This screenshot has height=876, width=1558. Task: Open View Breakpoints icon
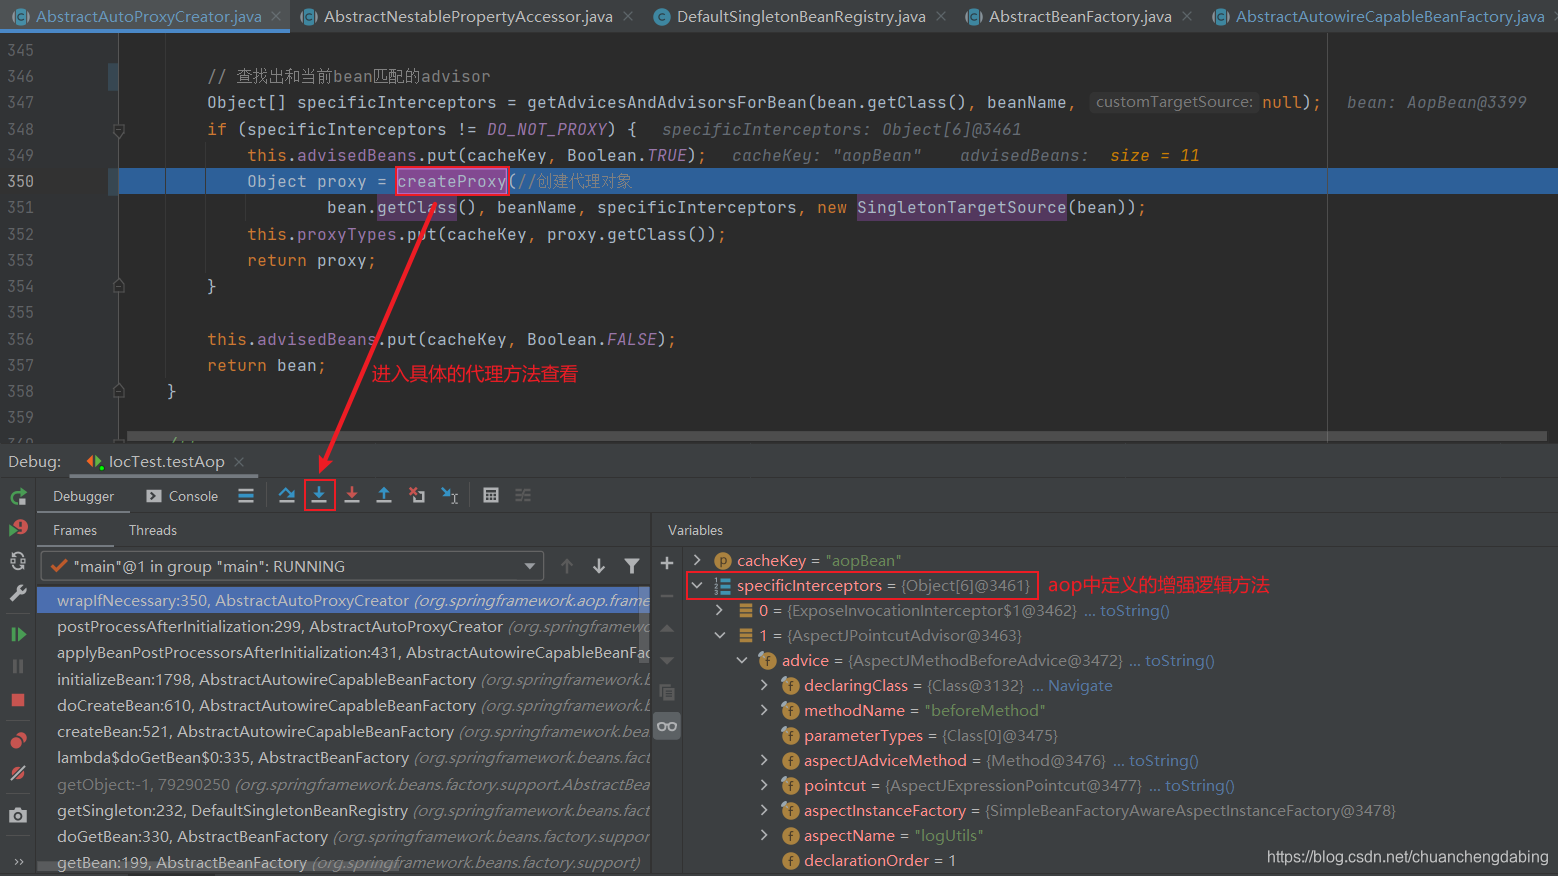tap(18, 741)
